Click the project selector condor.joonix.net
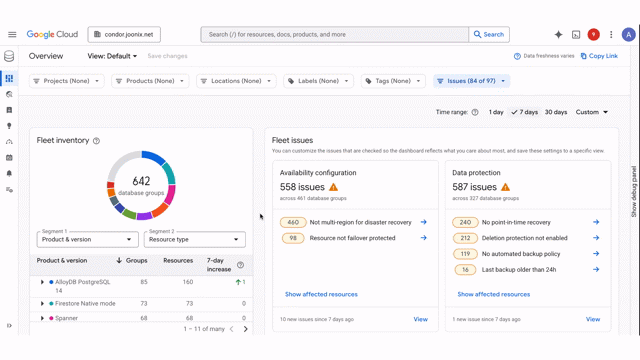640x360 pixels. coord(124,34)
